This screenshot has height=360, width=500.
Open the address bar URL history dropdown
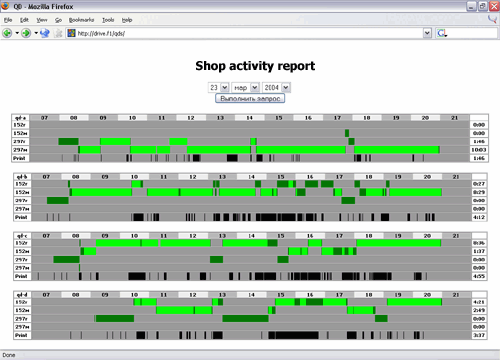pyautogui.click(x=427, y=33)
